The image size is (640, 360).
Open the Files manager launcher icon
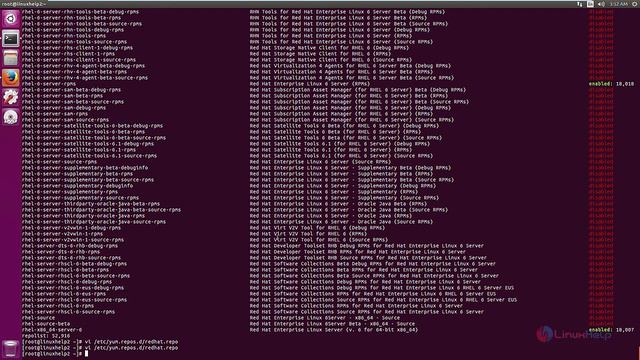click(x=11, y=58)
